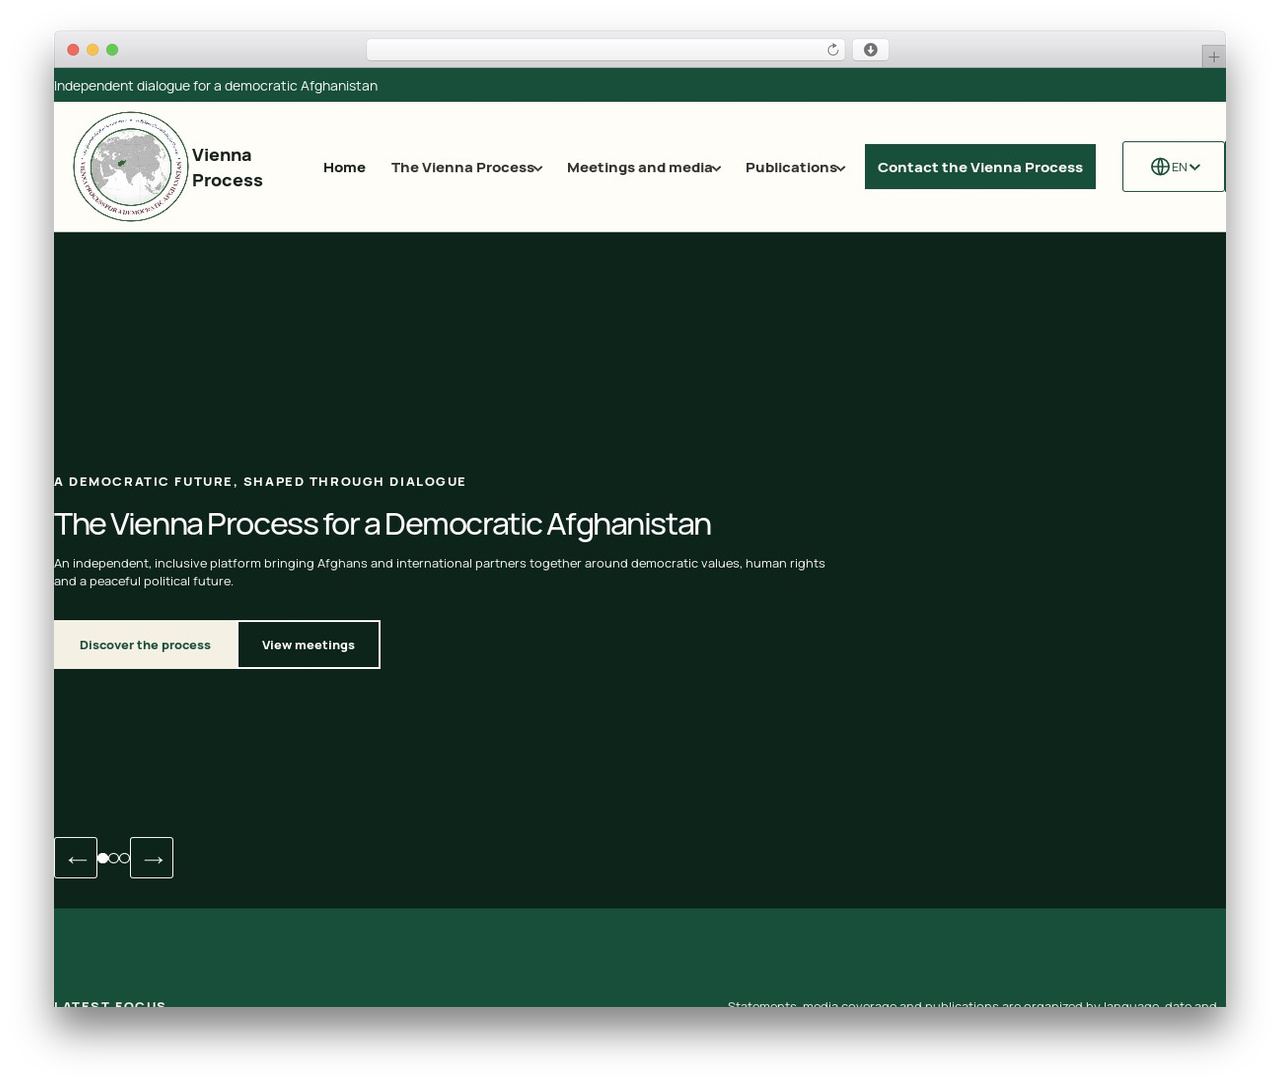Screen dimensions: 1280x1084
Task: Expand Publications menu chevron
Action: click(x=841, y=168)
